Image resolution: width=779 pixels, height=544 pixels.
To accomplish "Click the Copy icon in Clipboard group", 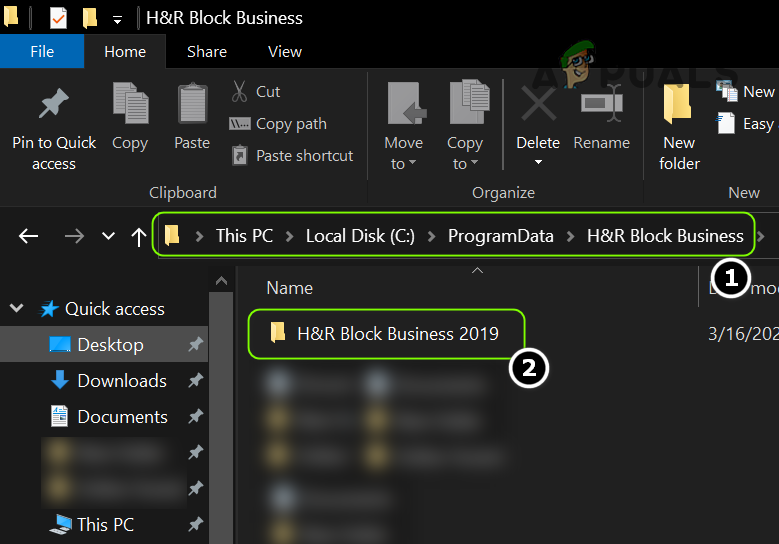I will 130,105.
